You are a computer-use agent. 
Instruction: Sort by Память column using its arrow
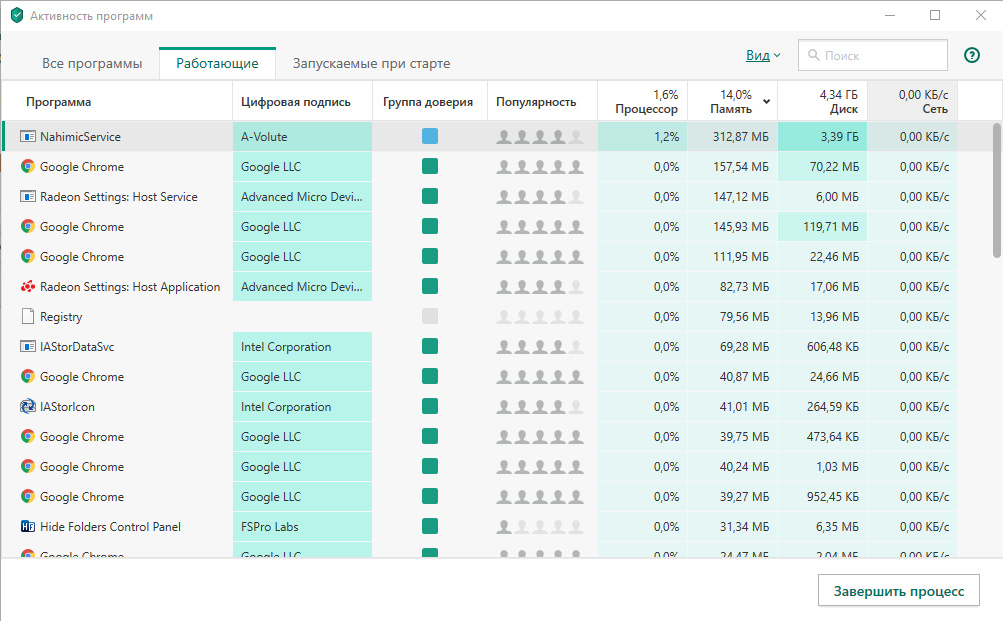tap(767, 102)
